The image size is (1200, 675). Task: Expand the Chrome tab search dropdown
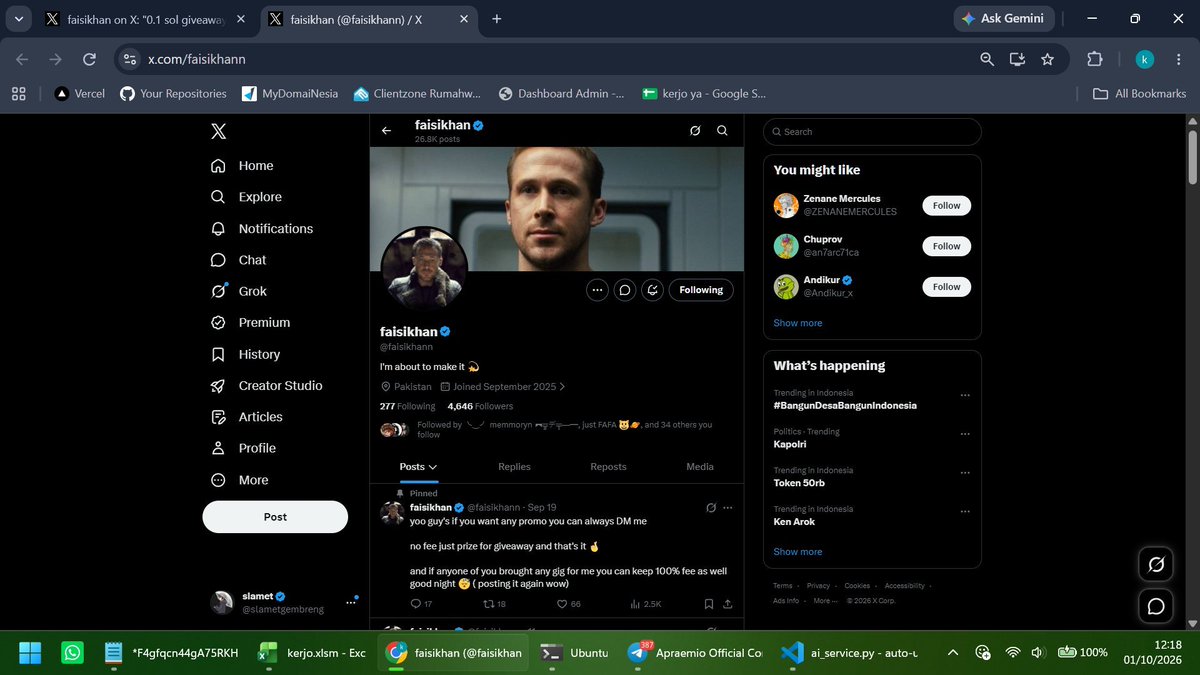[x=19, y=18]
